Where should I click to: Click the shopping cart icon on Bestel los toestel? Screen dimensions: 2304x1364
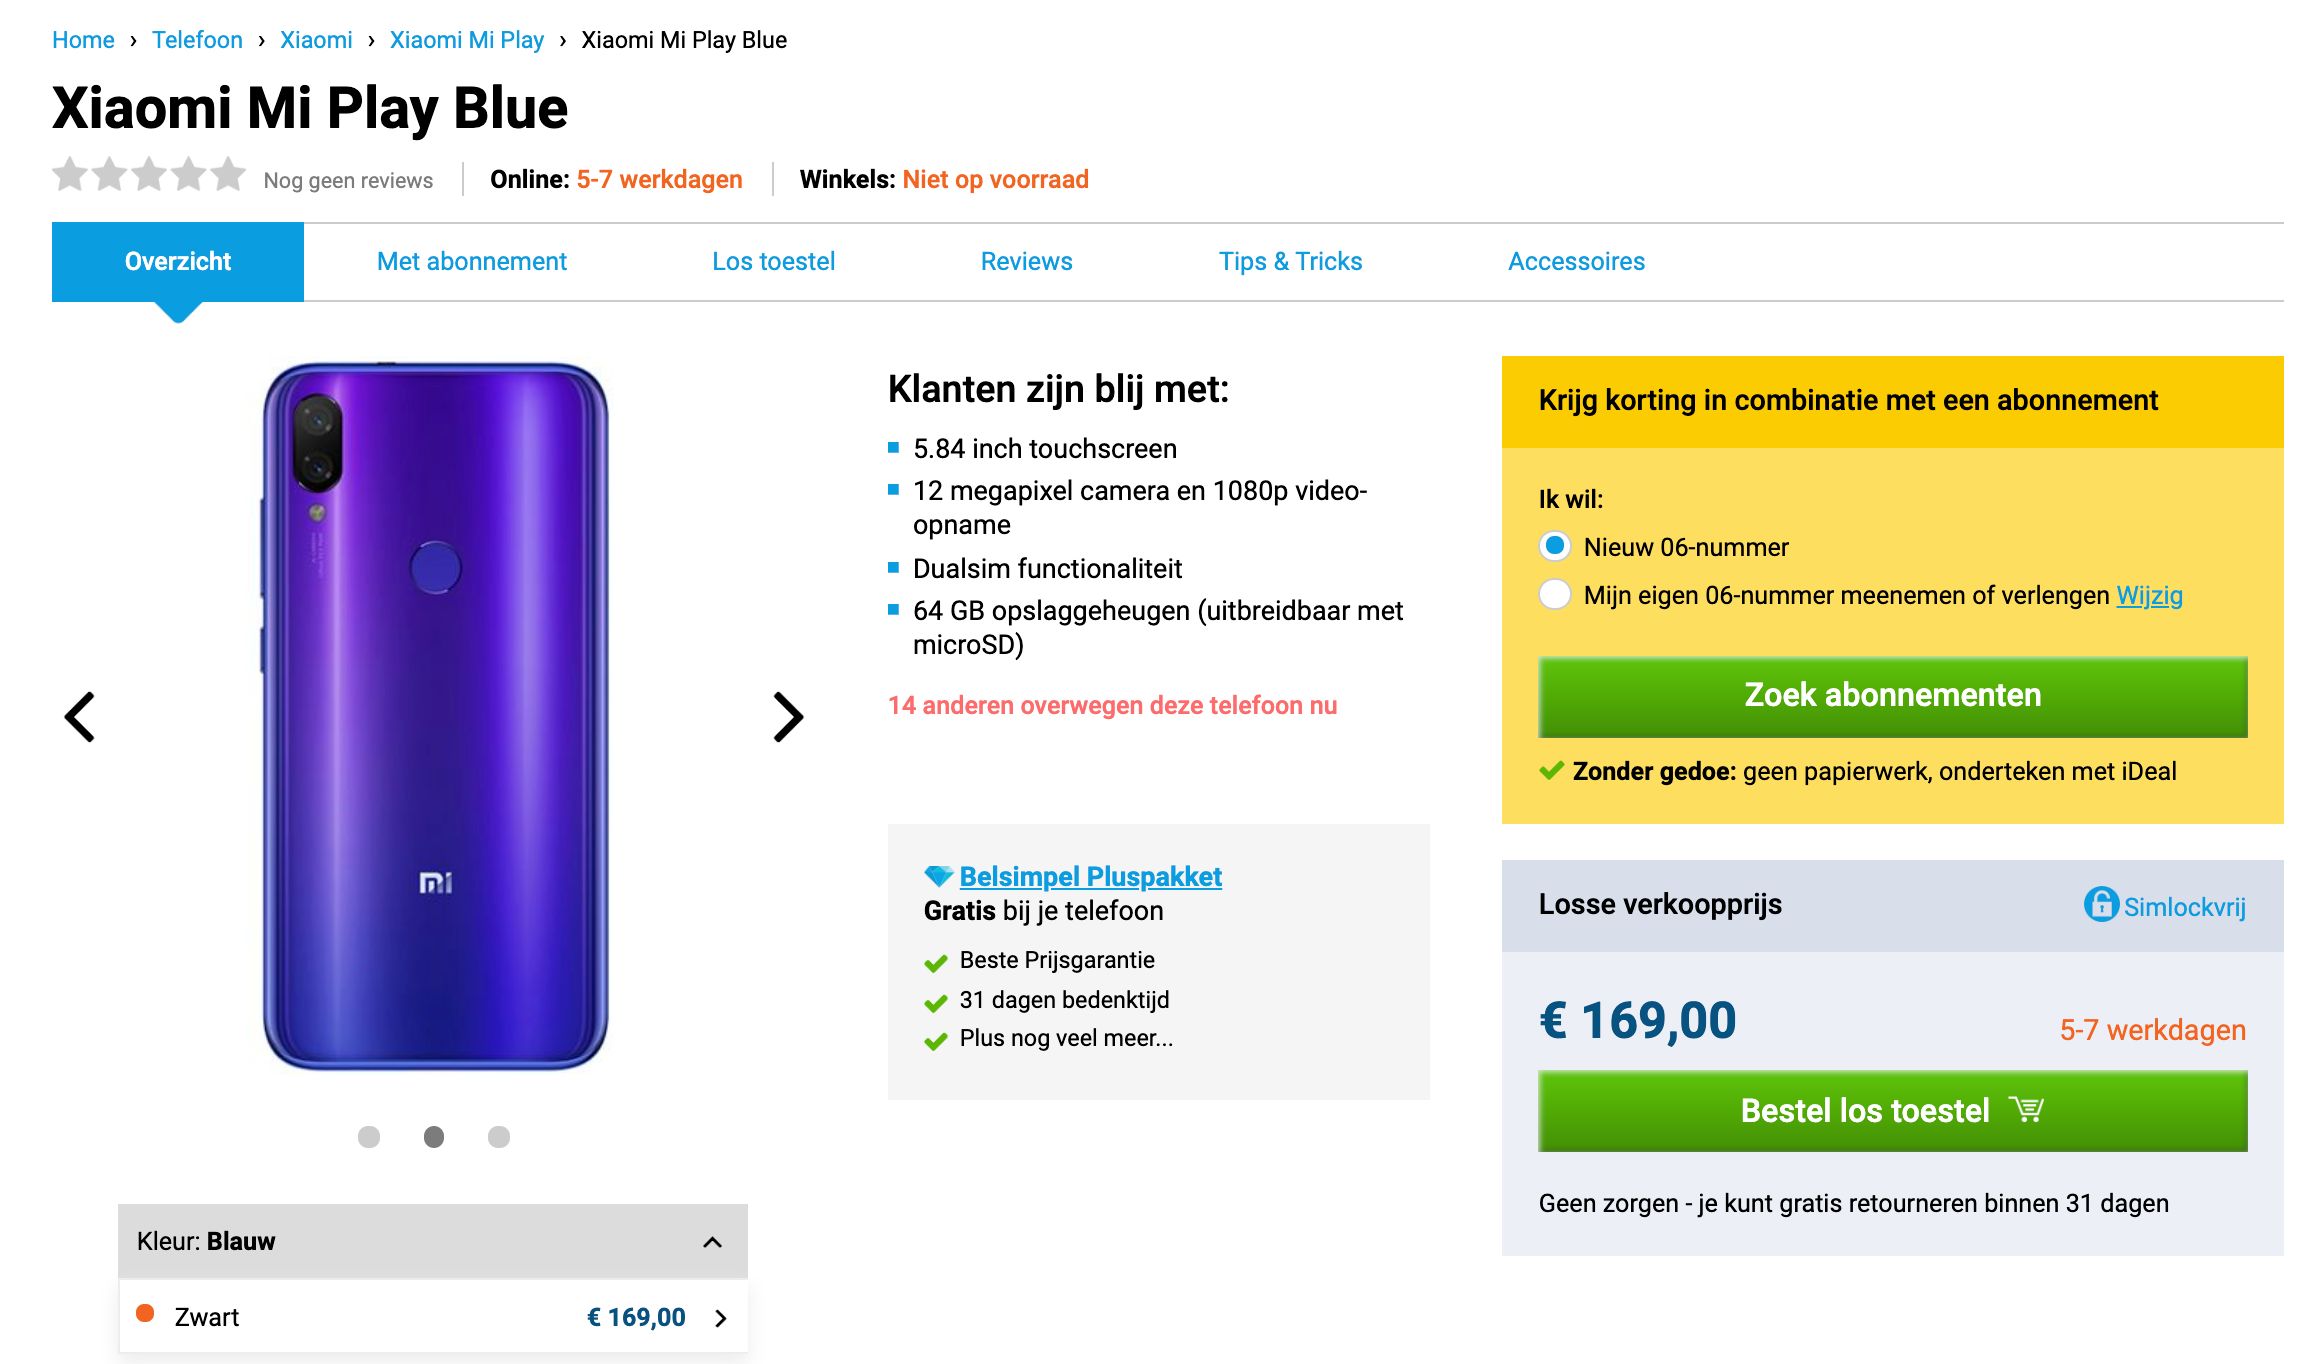(x=2027, y=1108)
